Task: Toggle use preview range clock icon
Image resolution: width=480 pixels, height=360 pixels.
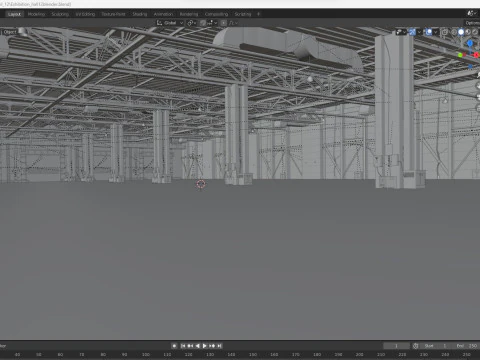Action: 416,346
